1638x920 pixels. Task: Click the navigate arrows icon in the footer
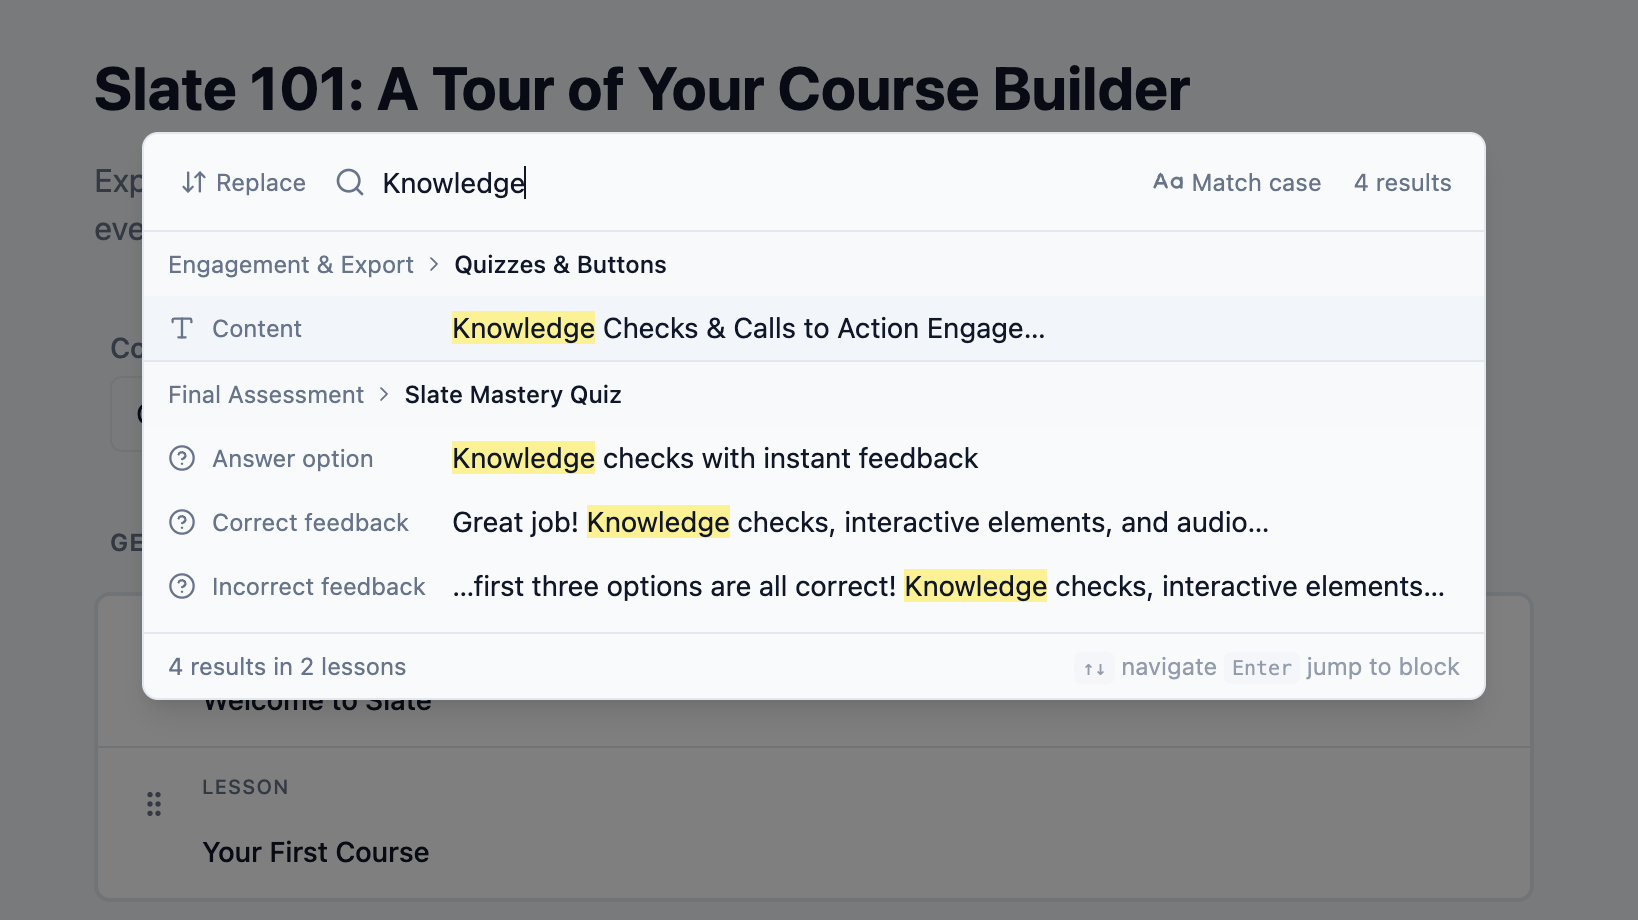[x=1093, y=667]
